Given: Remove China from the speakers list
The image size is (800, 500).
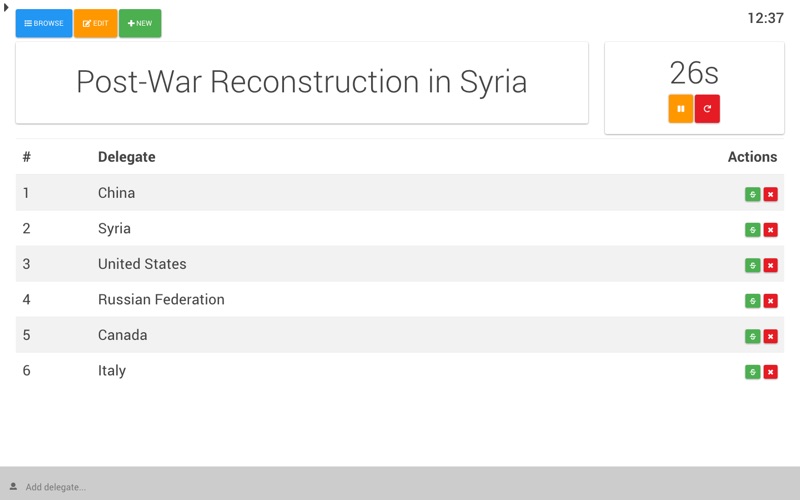Looking at the screenshot, I should click(770, 194).
